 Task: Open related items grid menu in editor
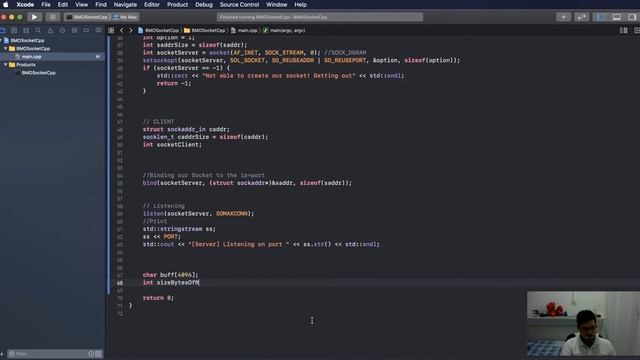click(x=111, y=31)
